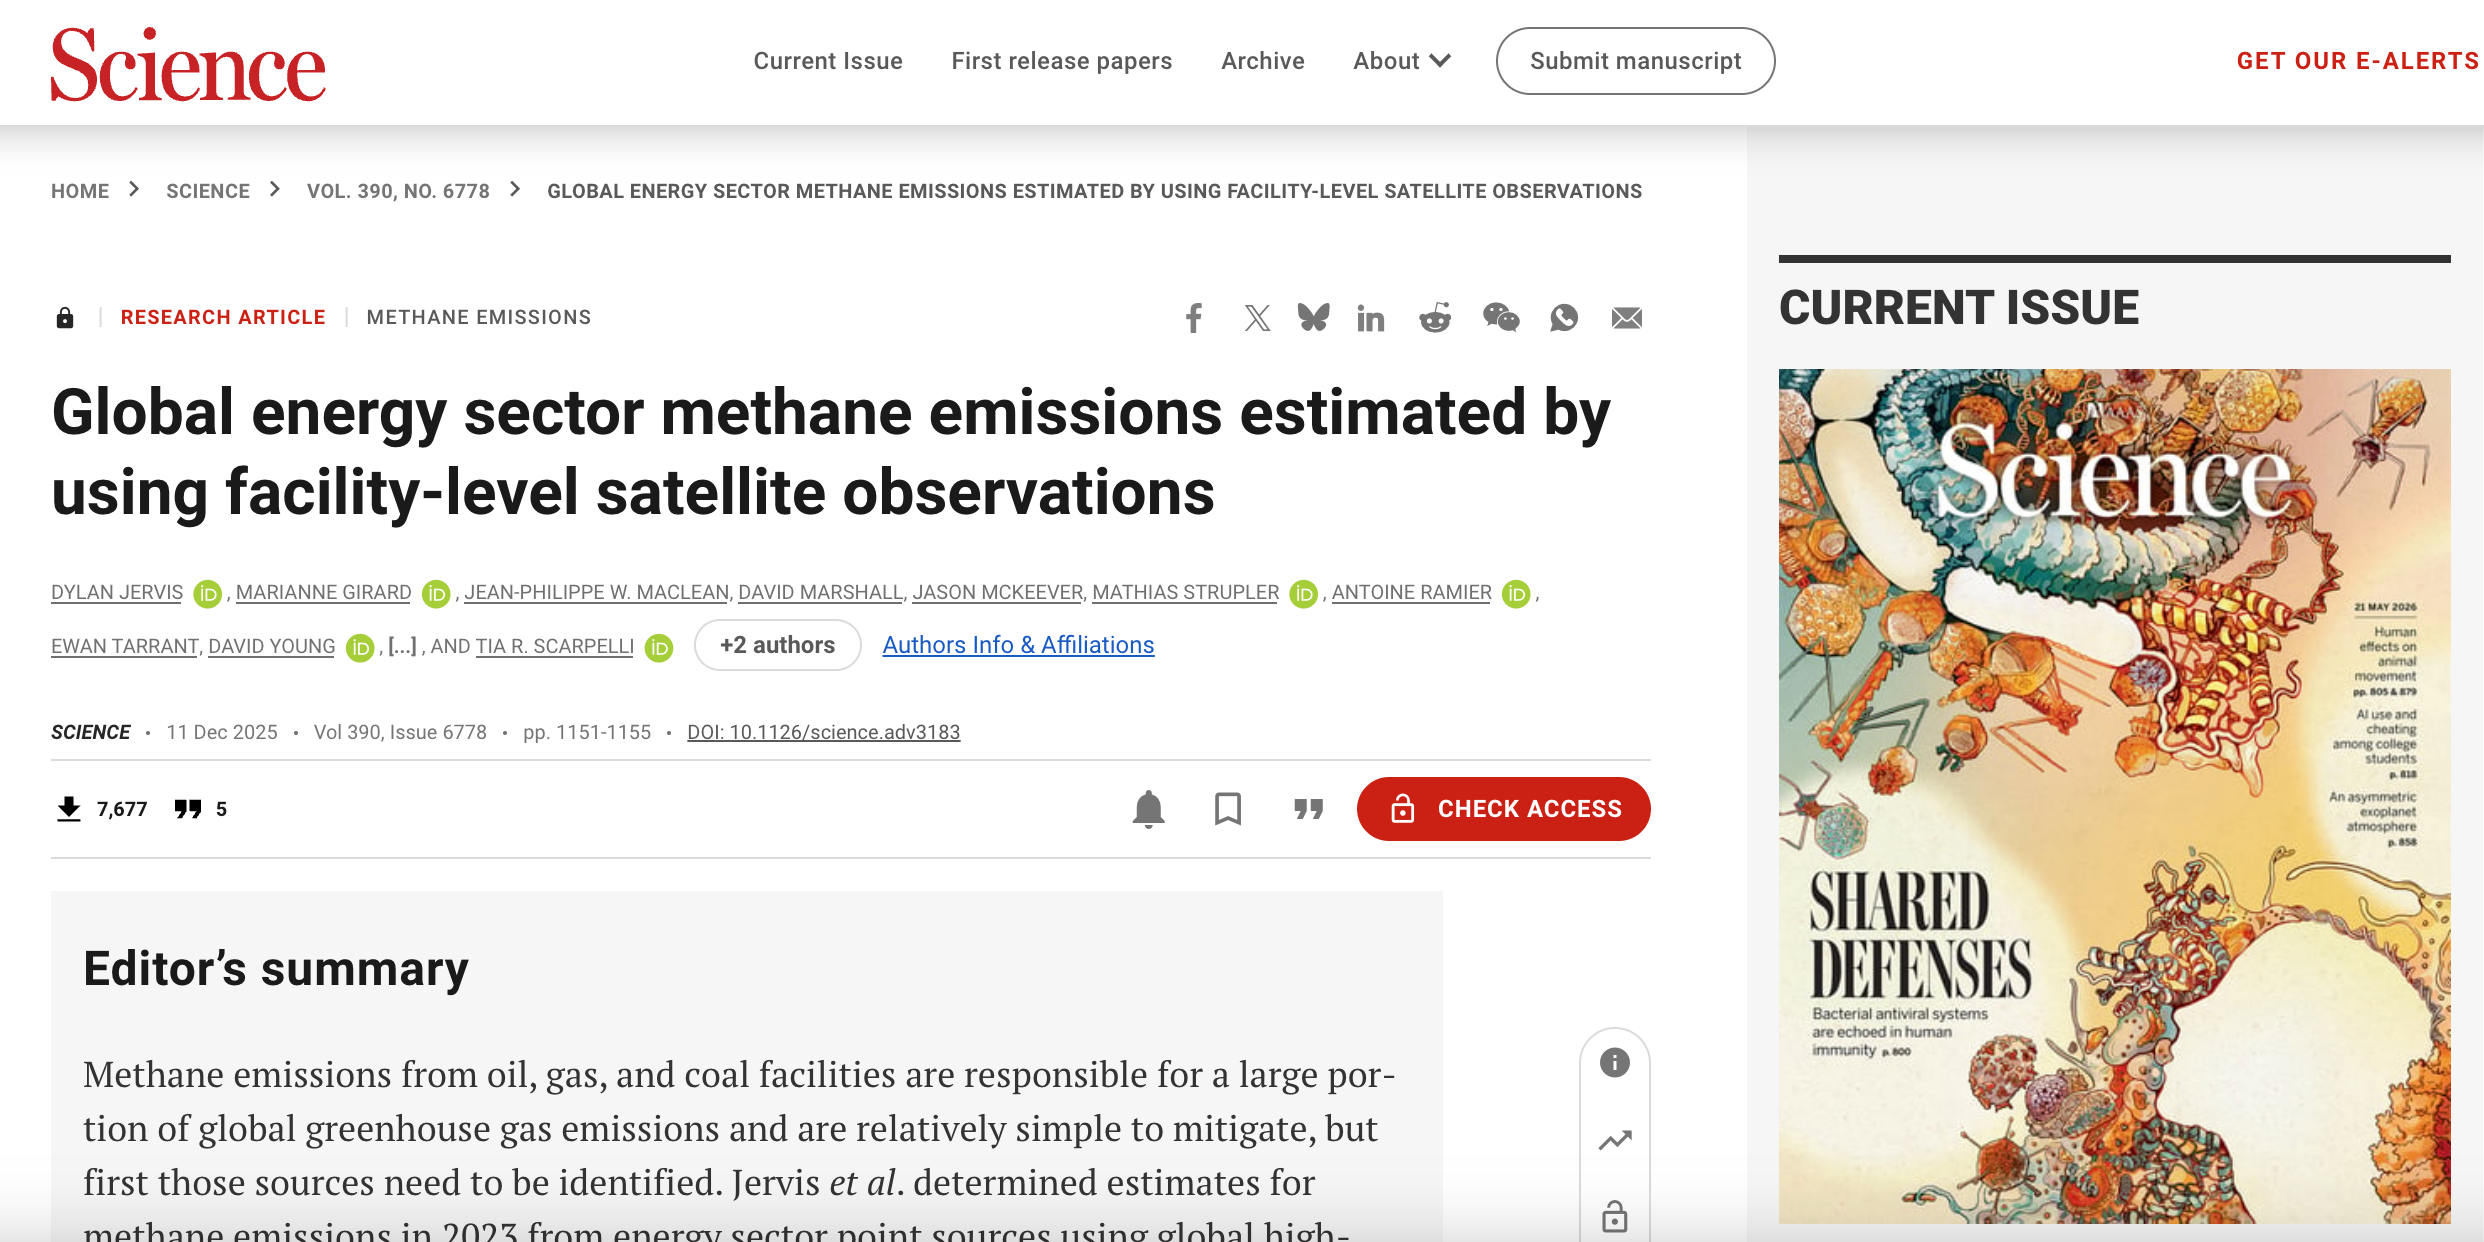Open Authors Info & Affiliations link

click(x=1018, y=645)
